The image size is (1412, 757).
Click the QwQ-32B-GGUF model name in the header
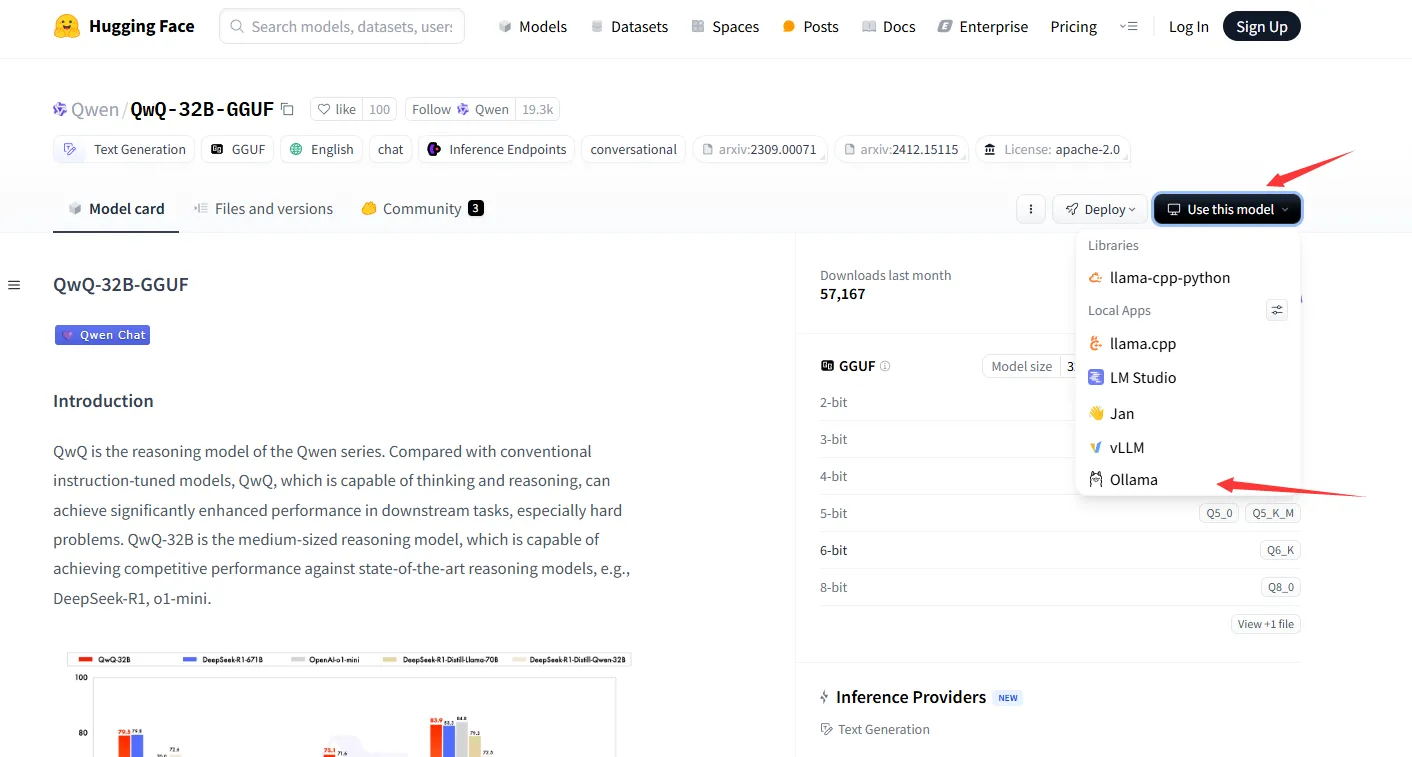click(x=202, y=110)
